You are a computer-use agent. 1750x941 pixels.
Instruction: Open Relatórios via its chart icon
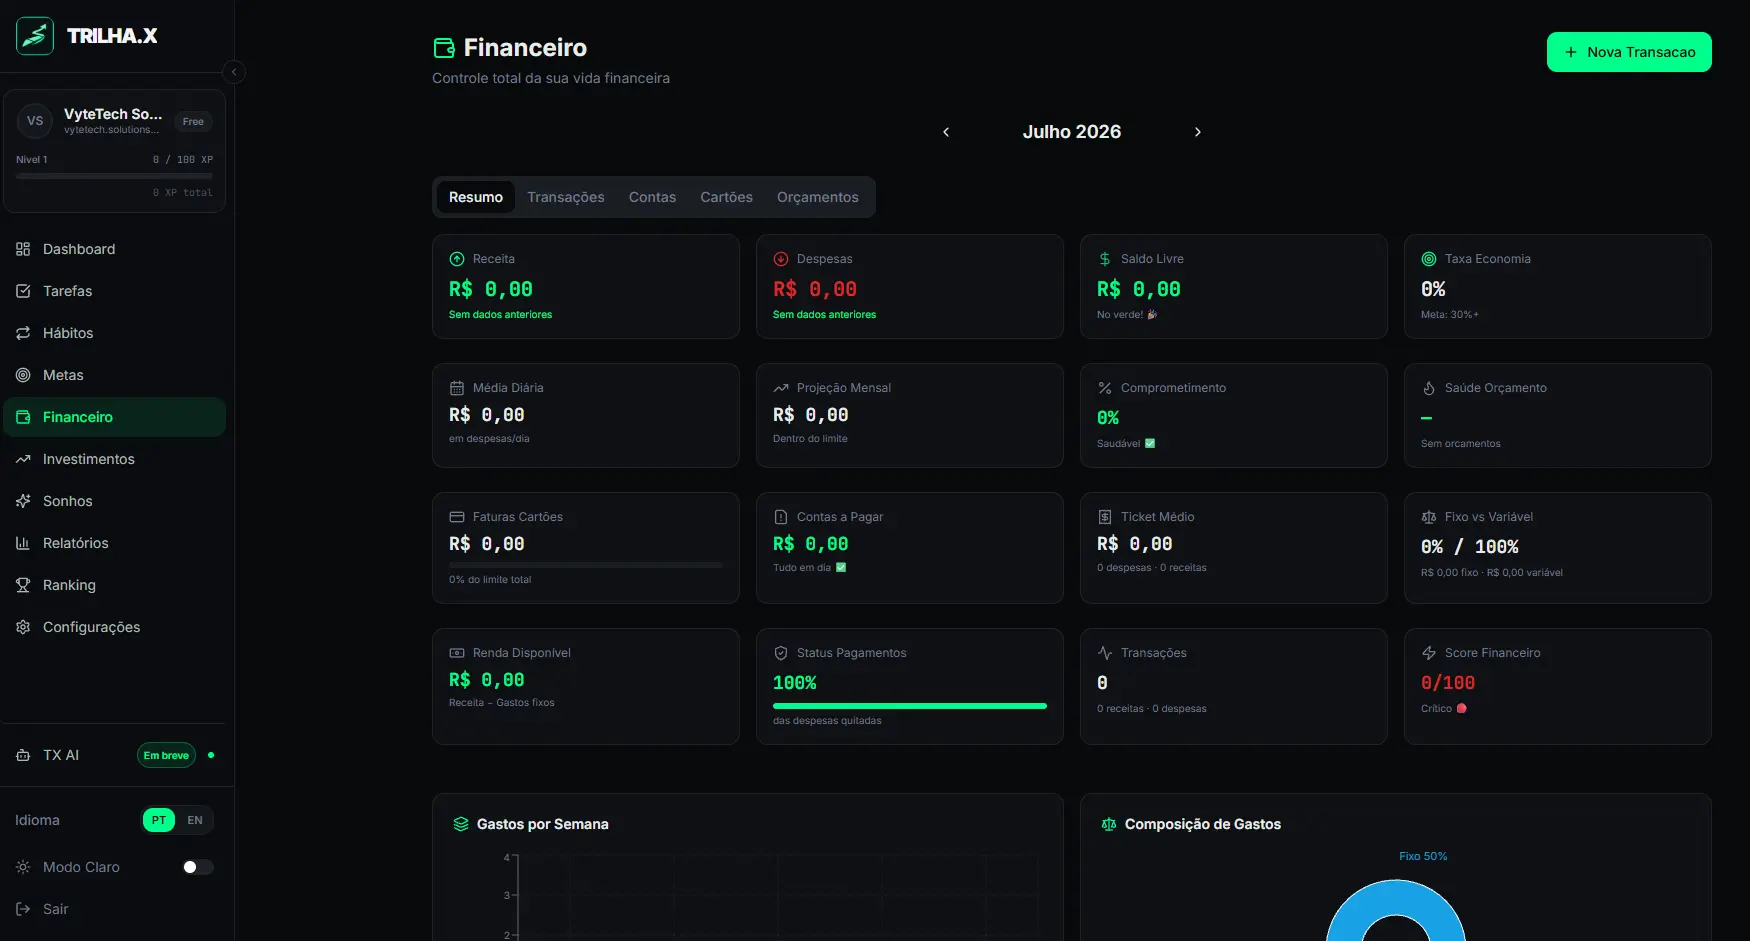pos(23,543)
